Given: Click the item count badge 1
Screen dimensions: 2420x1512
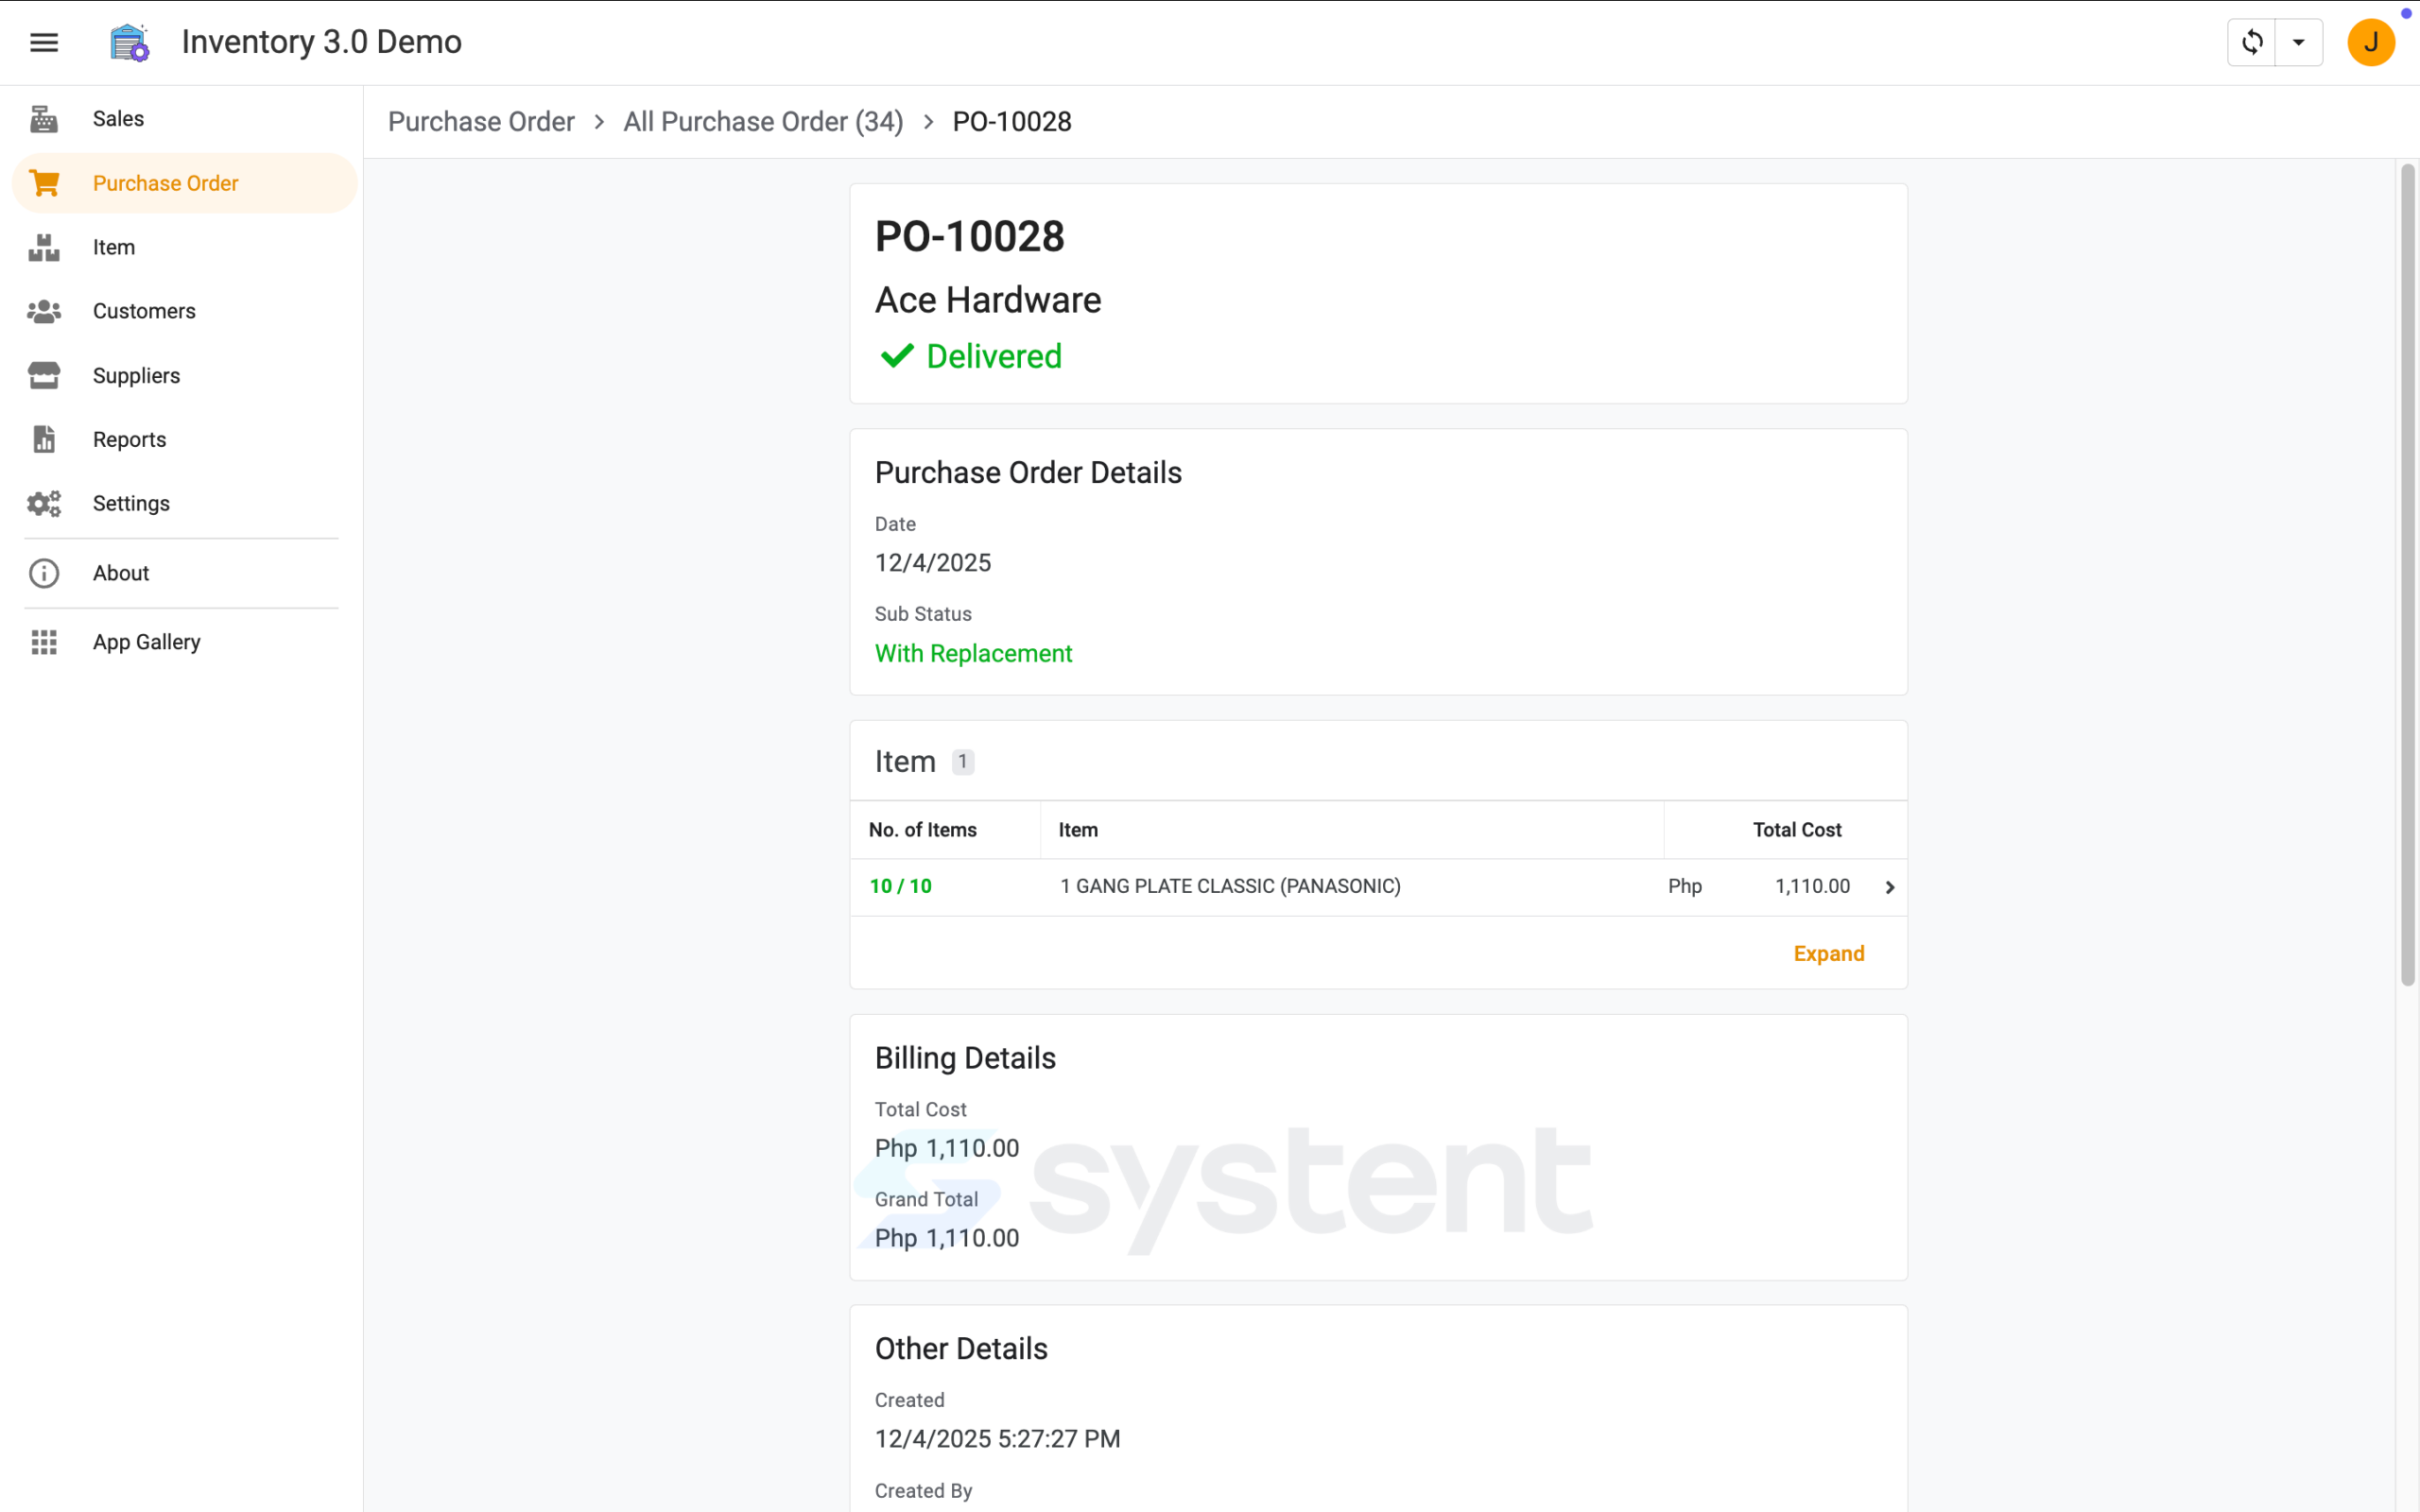Looking at the screenshot, I should (963, 762).
